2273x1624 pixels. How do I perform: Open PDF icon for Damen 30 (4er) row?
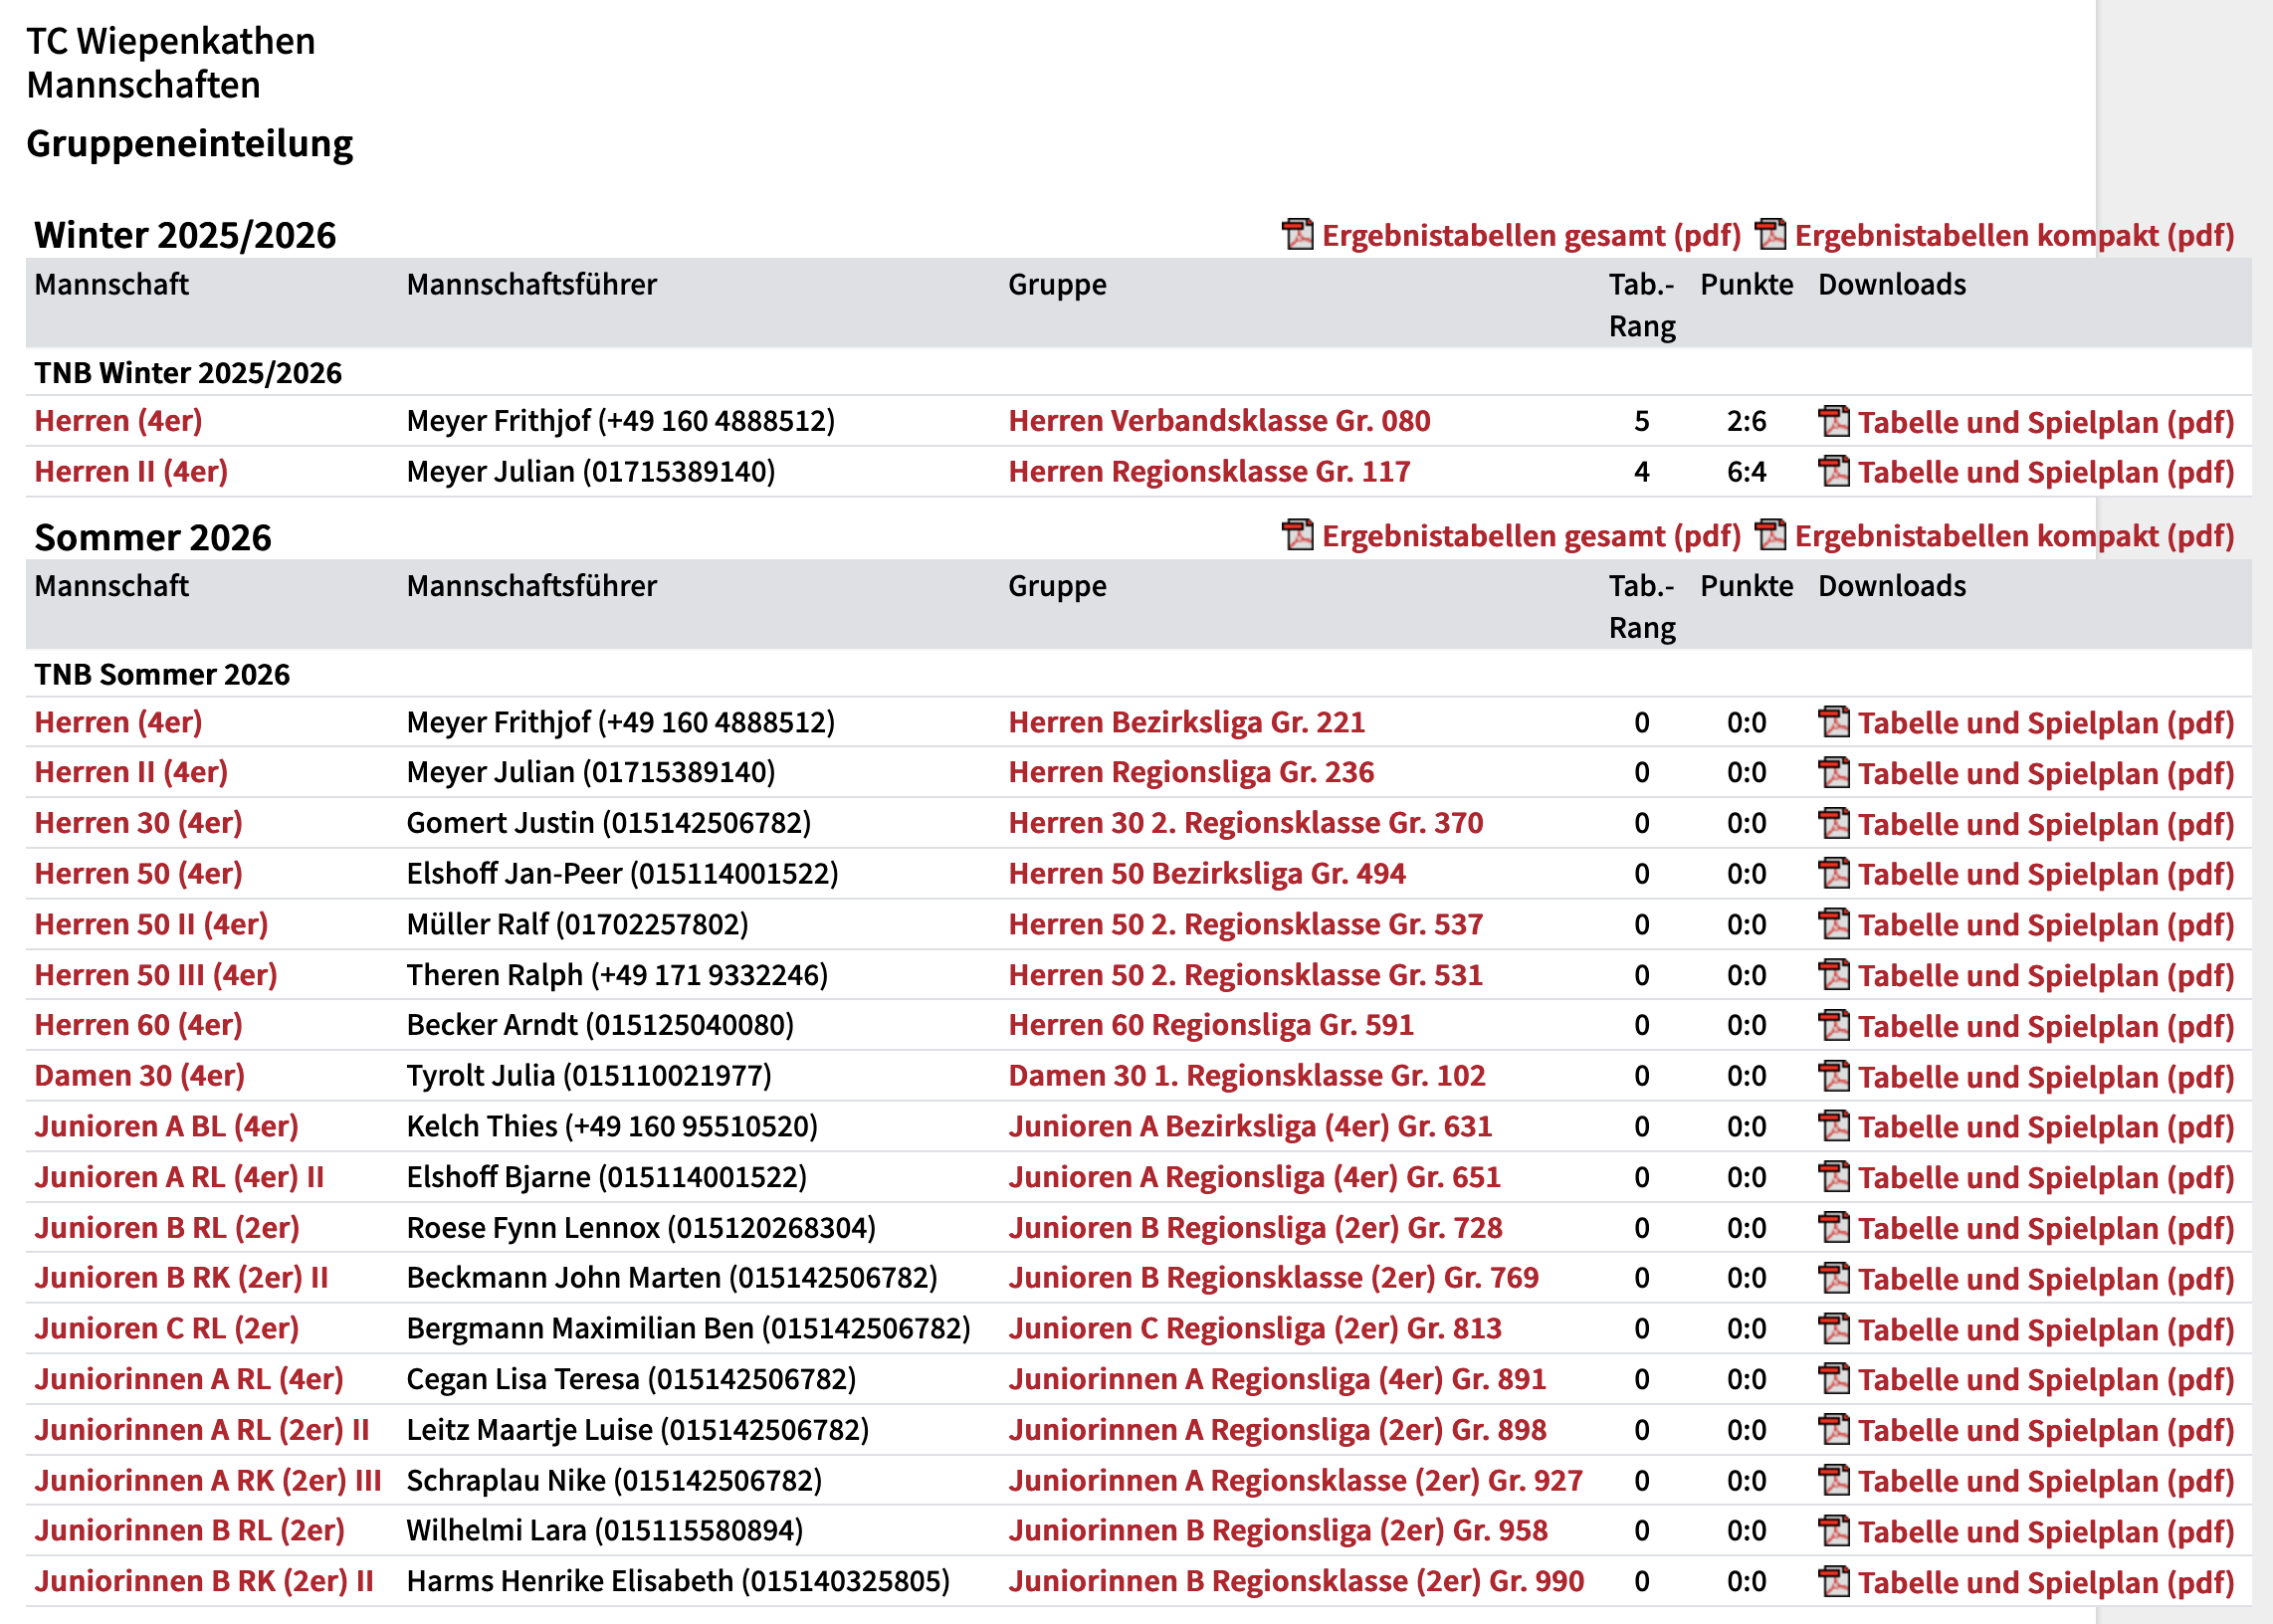pos(1836,1076)
